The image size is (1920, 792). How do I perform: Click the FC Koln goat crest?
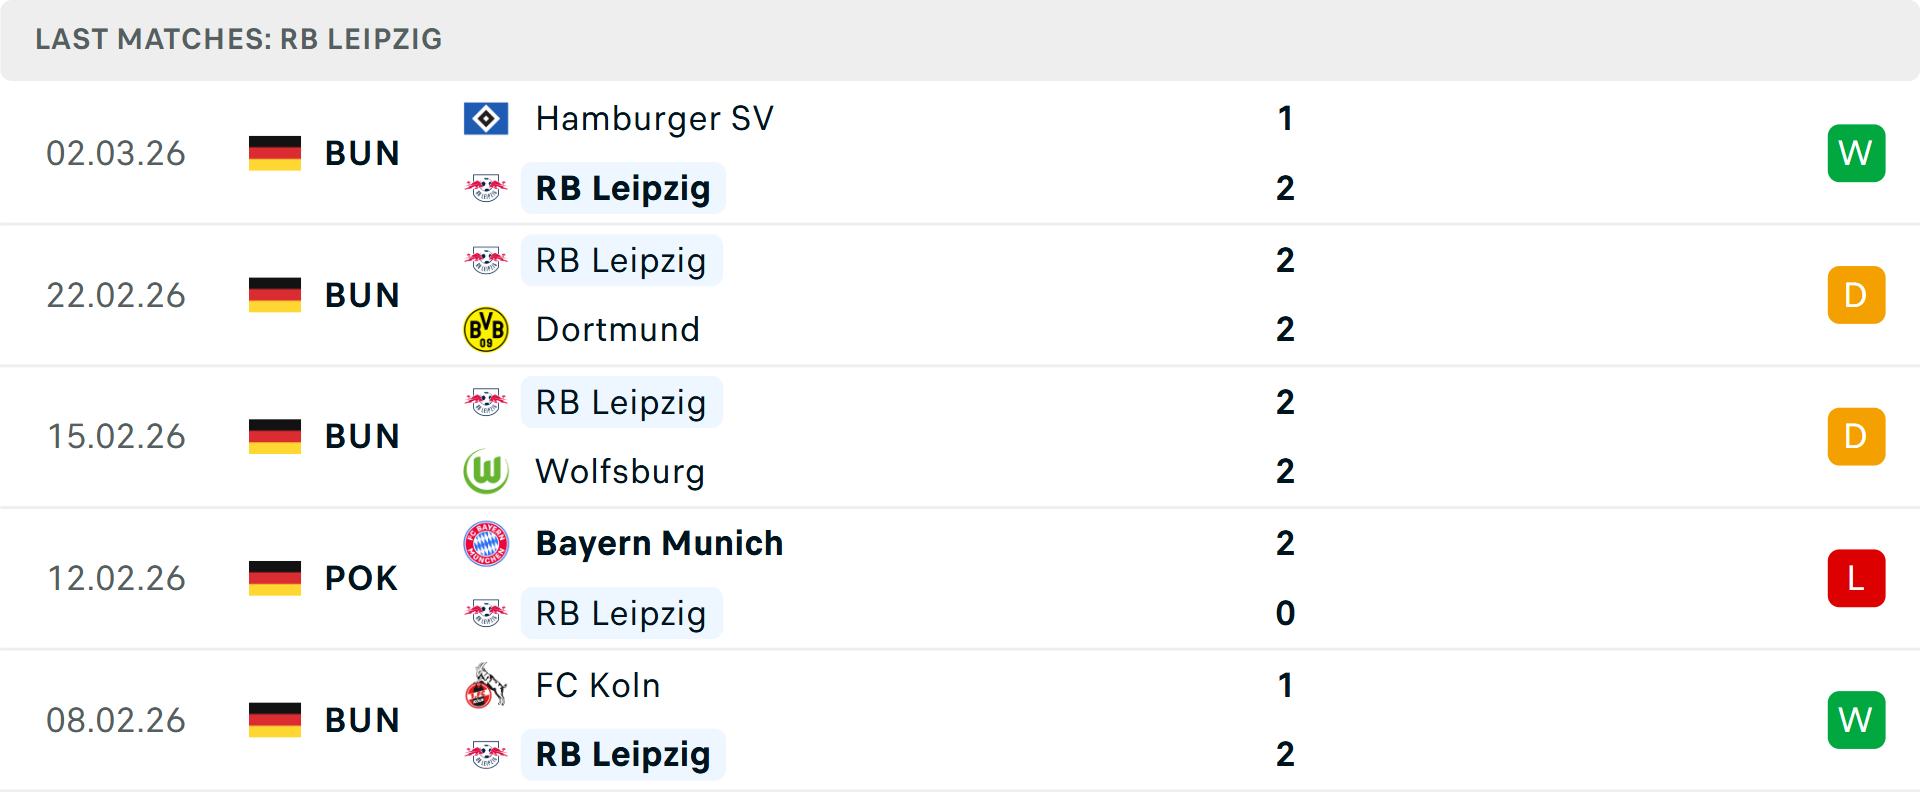(x=487, y=685)
